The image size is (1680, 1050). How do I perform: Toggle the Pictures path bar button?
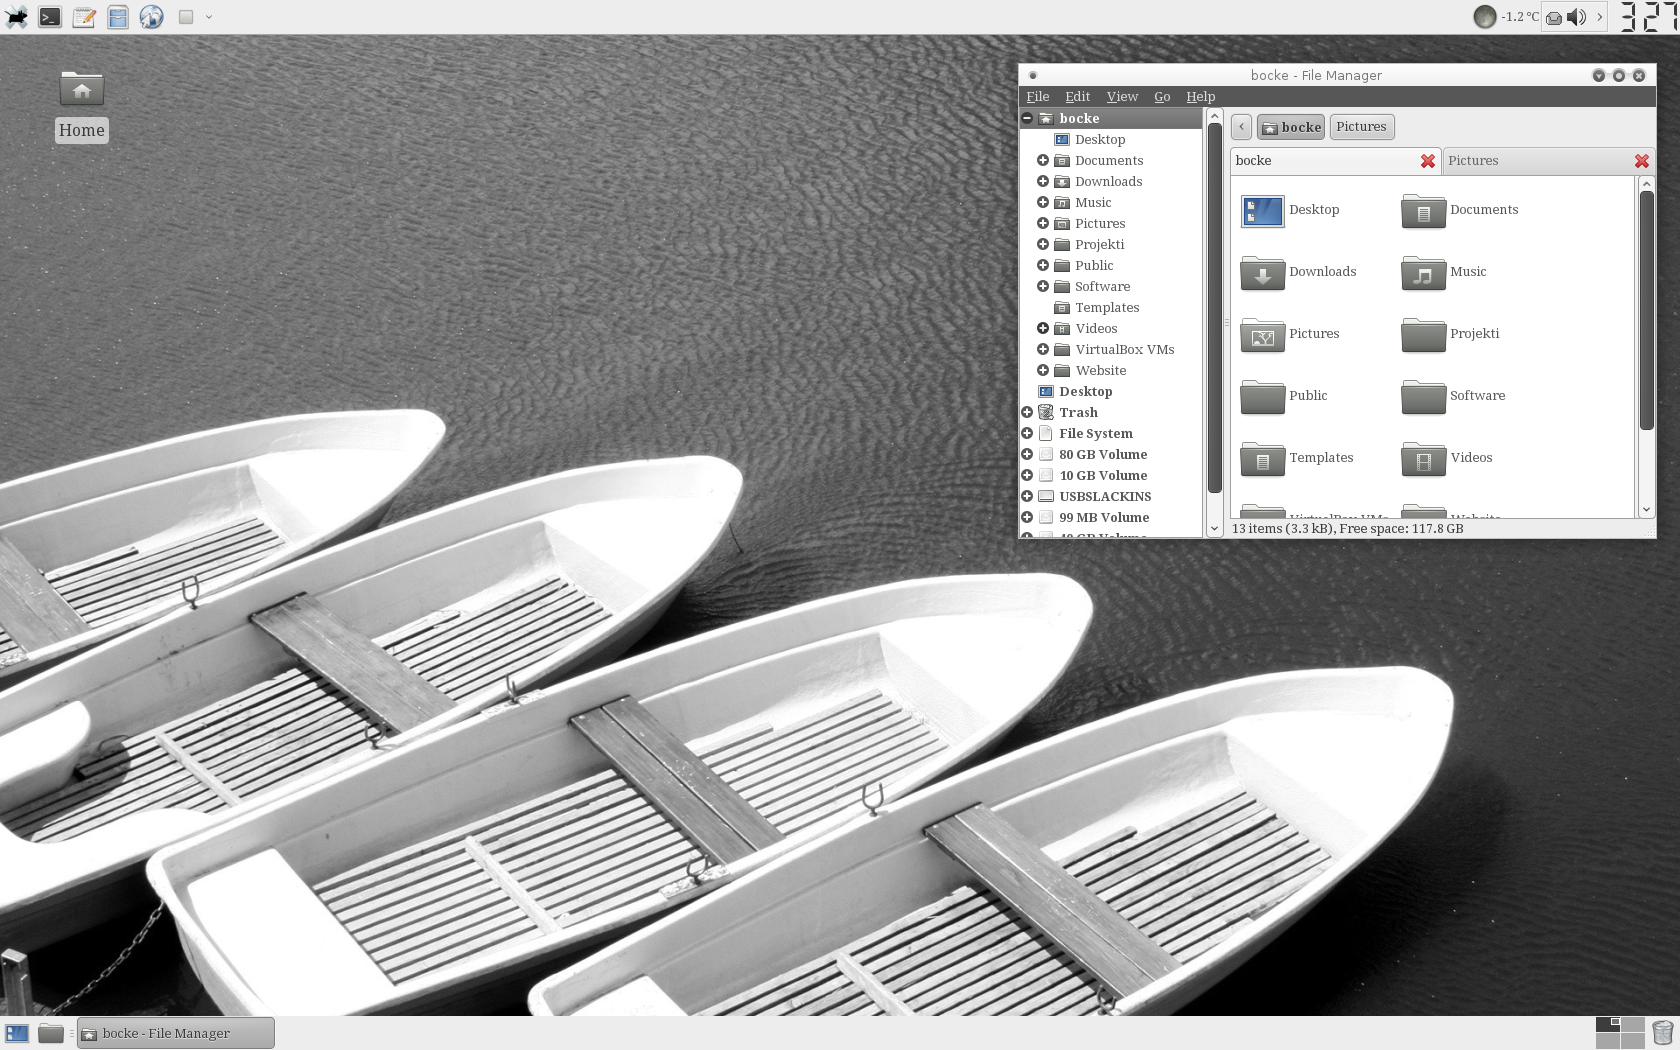1362,127
